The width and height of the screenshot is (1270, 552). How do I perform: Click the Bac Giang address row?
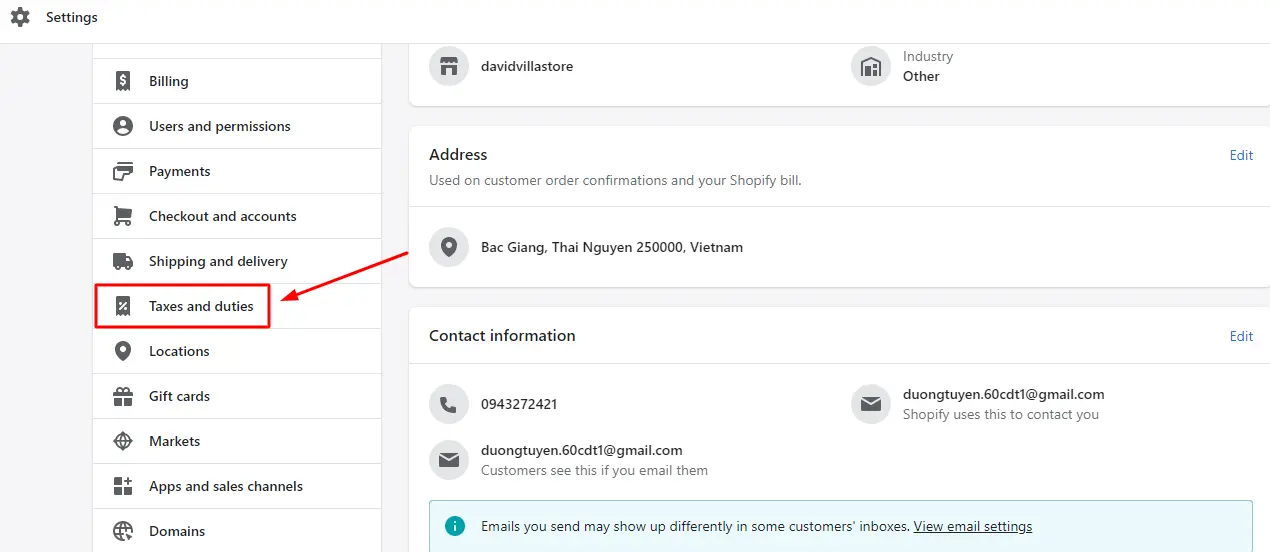pyautogui.click(x=611, y=247)
